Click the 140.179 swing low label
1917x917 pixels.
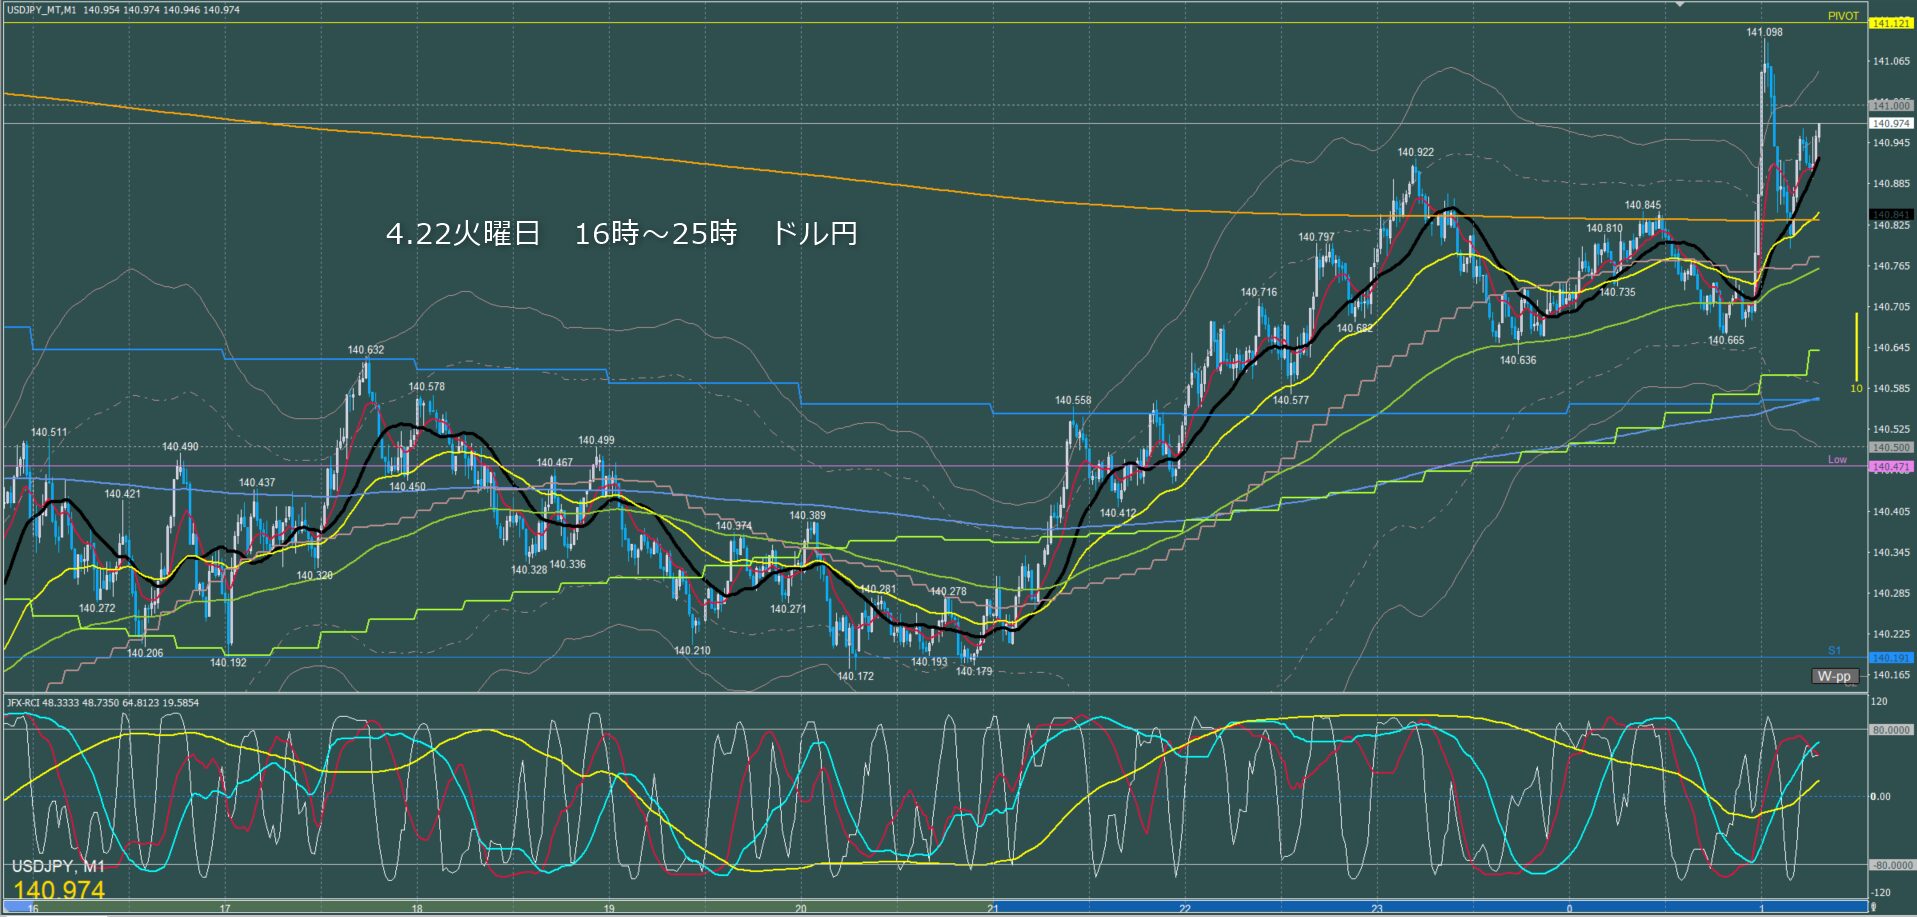[x=974, y=671]
